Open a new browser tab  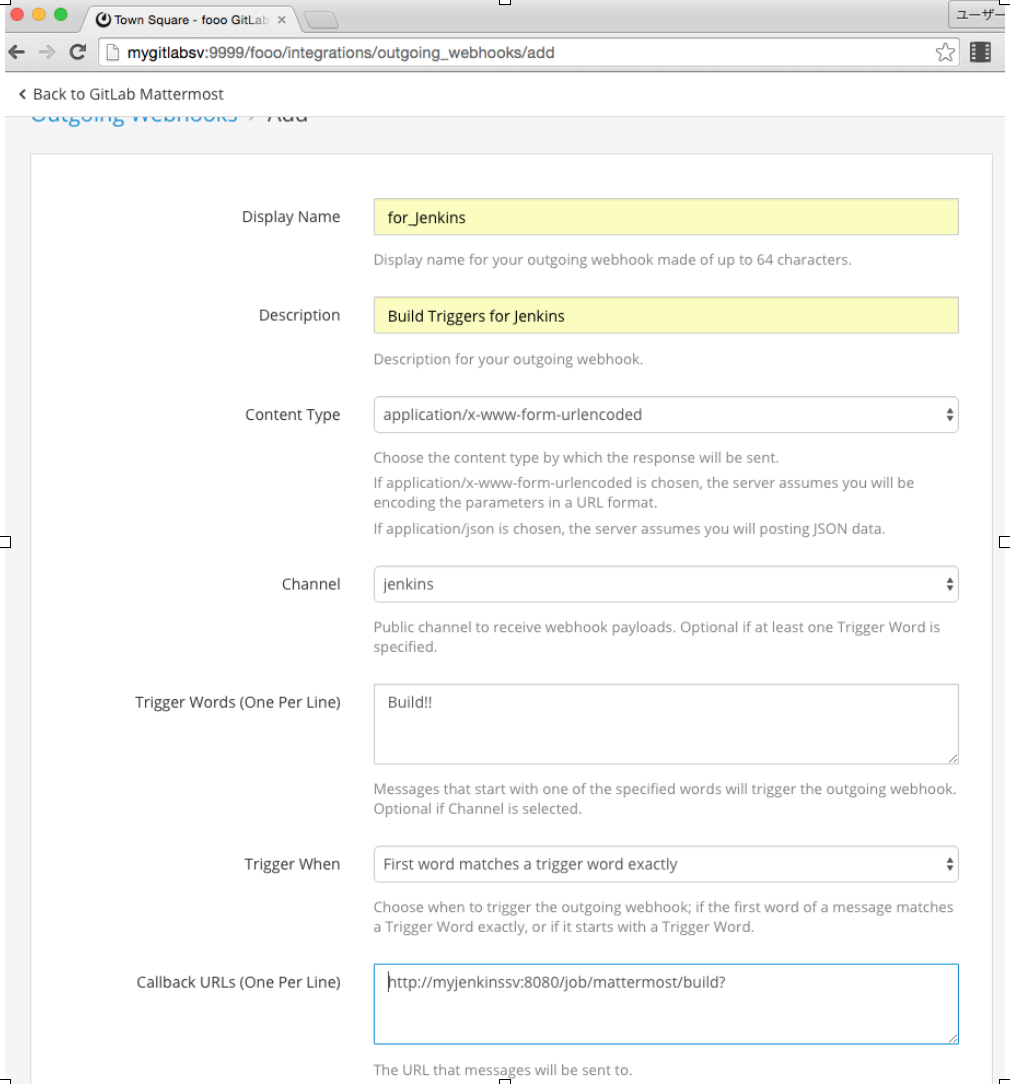(320, 18)
